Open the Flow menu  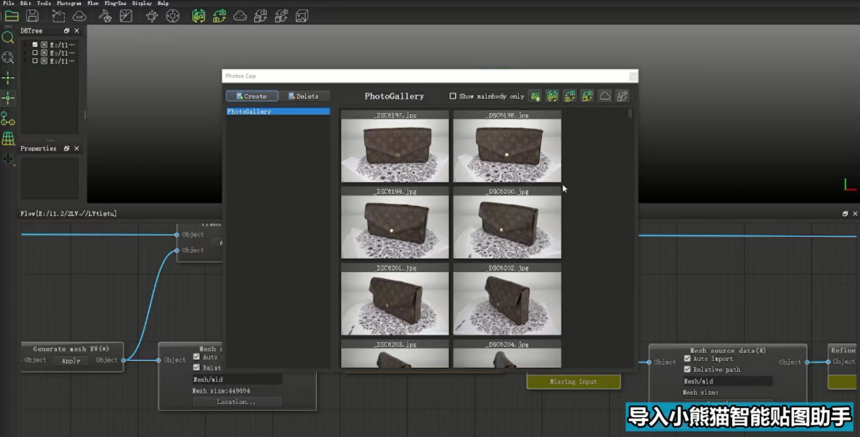point(93,3)
